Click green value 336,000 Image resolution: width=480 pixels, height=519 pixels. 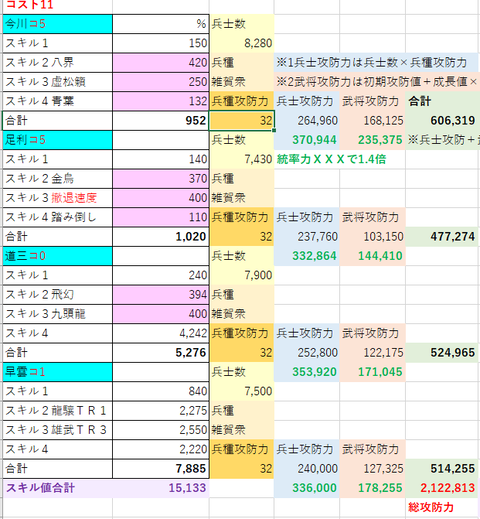click(307, 488)
